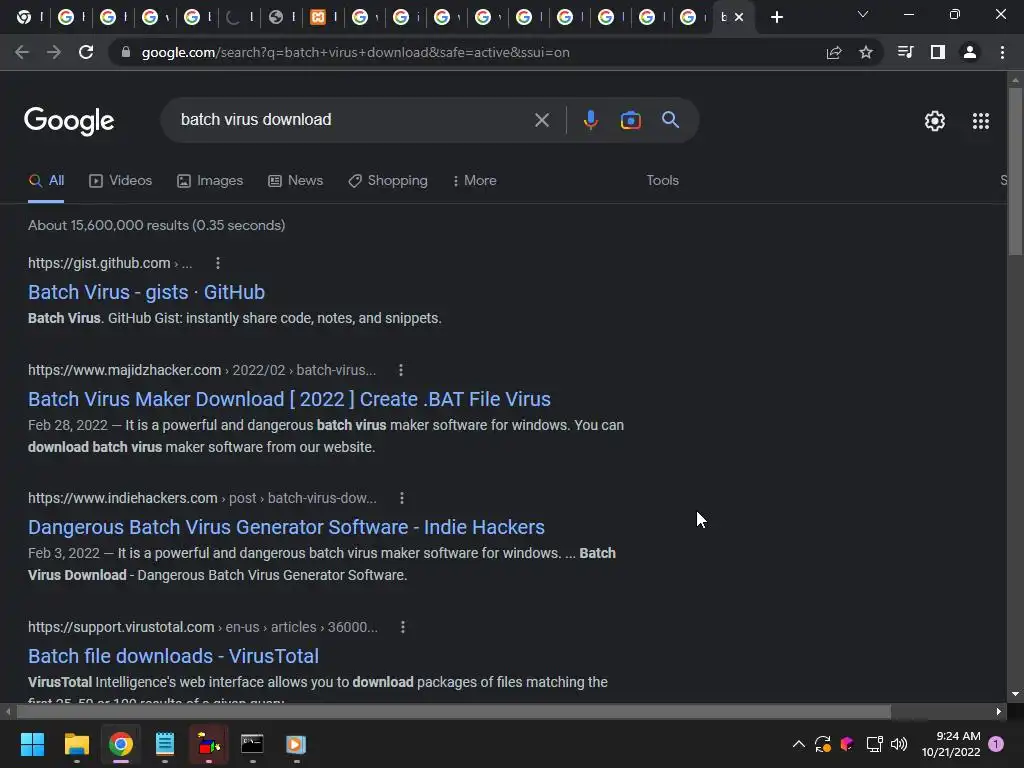Click the scroll down arrow
This screenshot has height=768, width=1024.
point(1015,694)
